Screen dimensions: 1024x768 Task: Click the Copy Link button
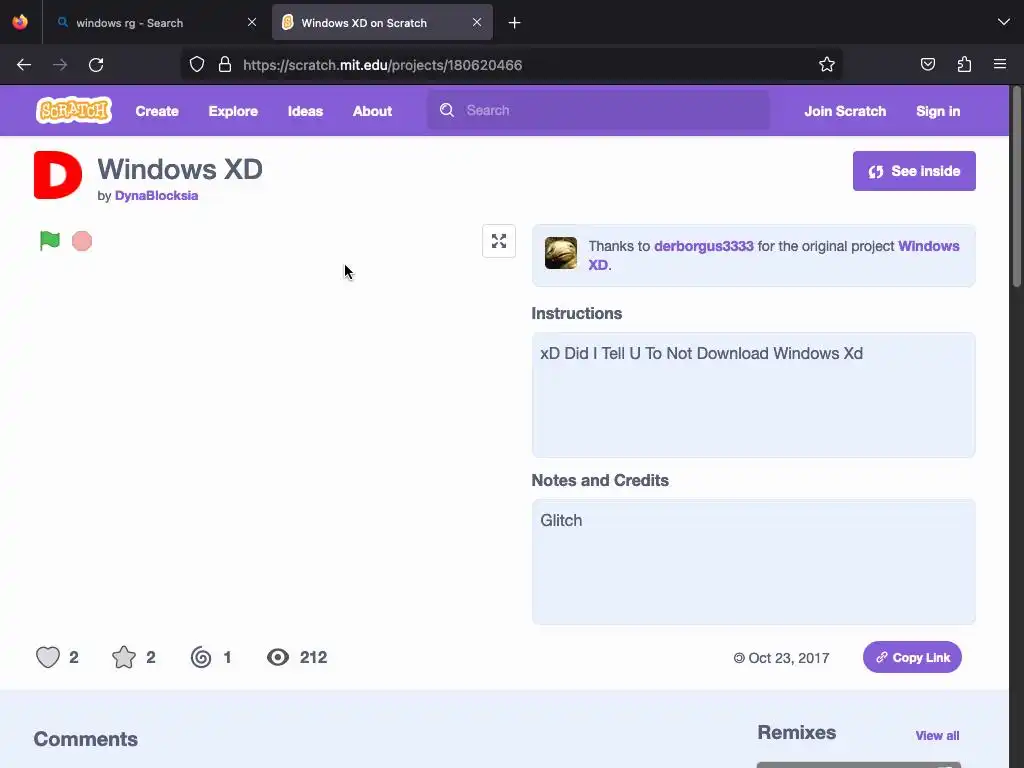click(x=912, y=657)
